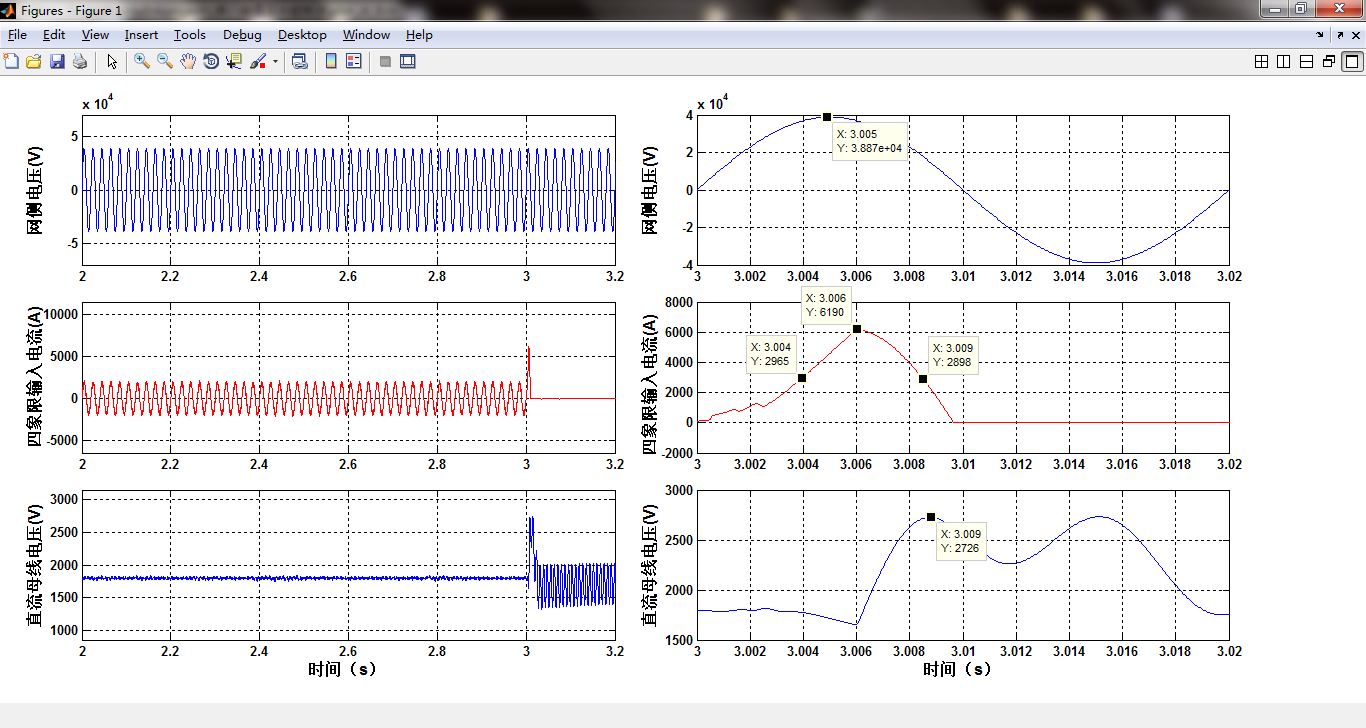Click the 网侧电压(V) label of the right-top plot
The height and width of the screenshot is (728, 1366).
point(650,190)
